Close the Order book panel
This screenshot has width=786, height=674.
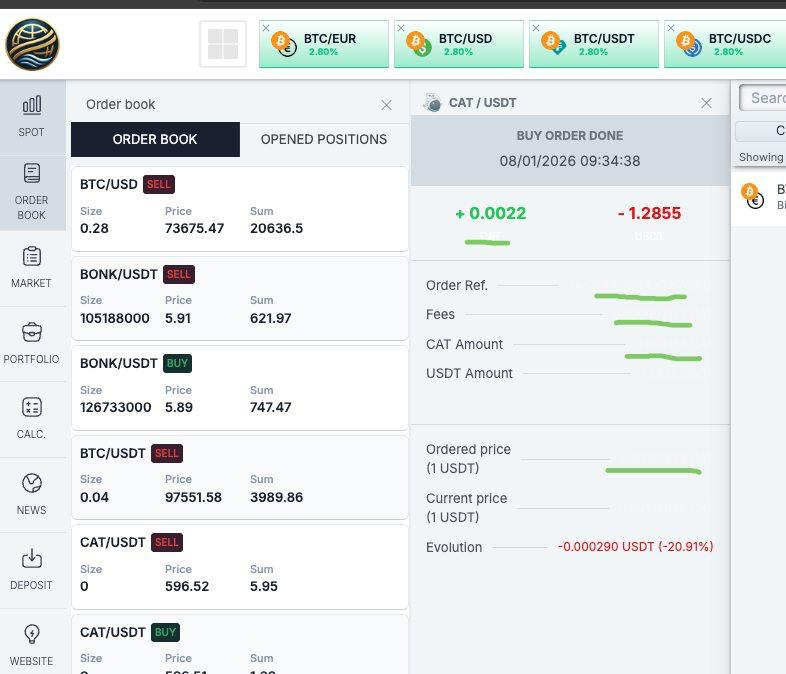pos(386,105)
